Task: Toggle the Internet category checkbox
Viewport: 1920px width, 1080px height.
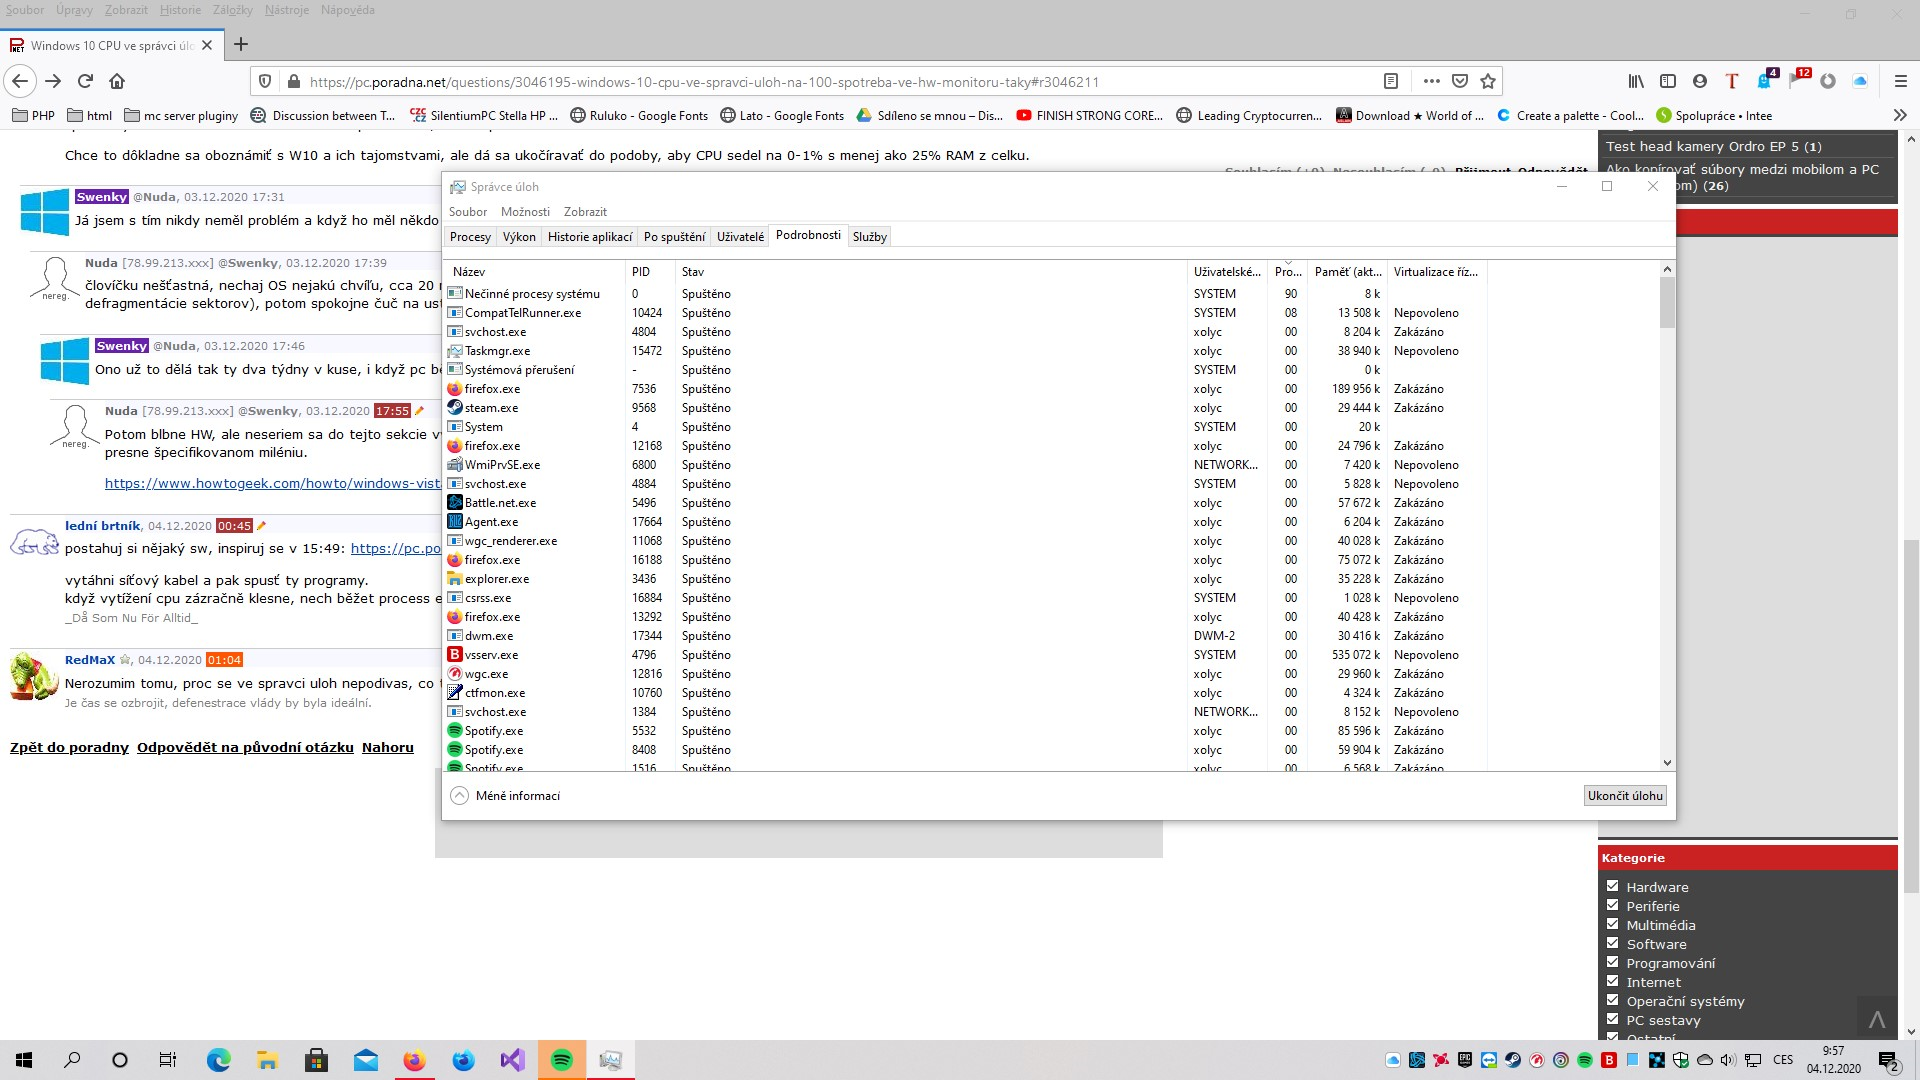Action: 1612,981
